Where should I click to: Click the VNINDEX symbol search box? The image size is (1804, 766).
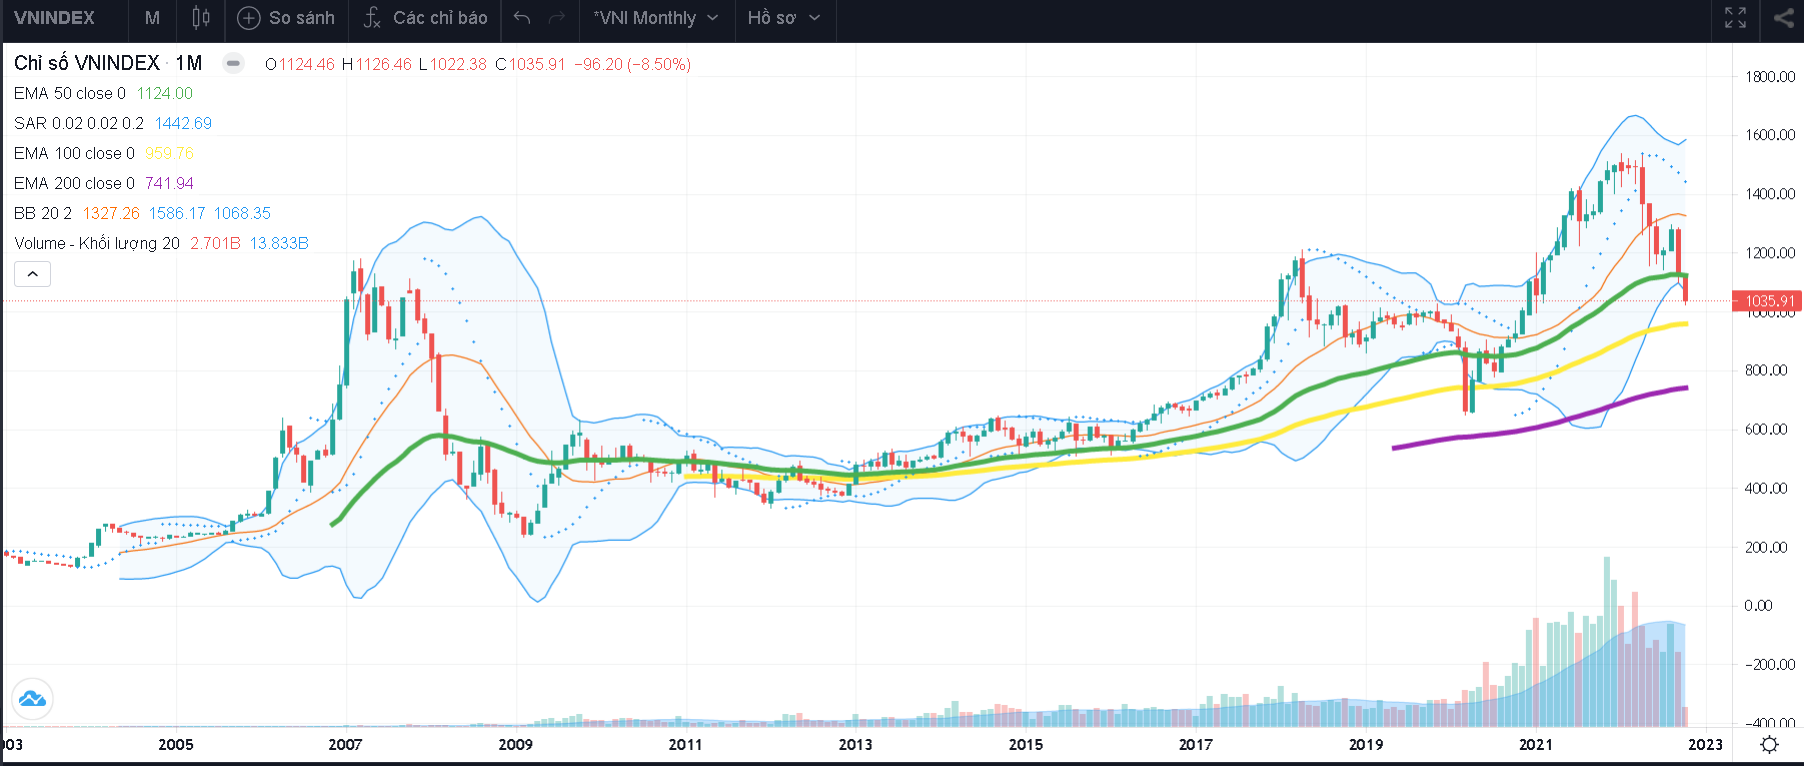click(x=55, y=18)
